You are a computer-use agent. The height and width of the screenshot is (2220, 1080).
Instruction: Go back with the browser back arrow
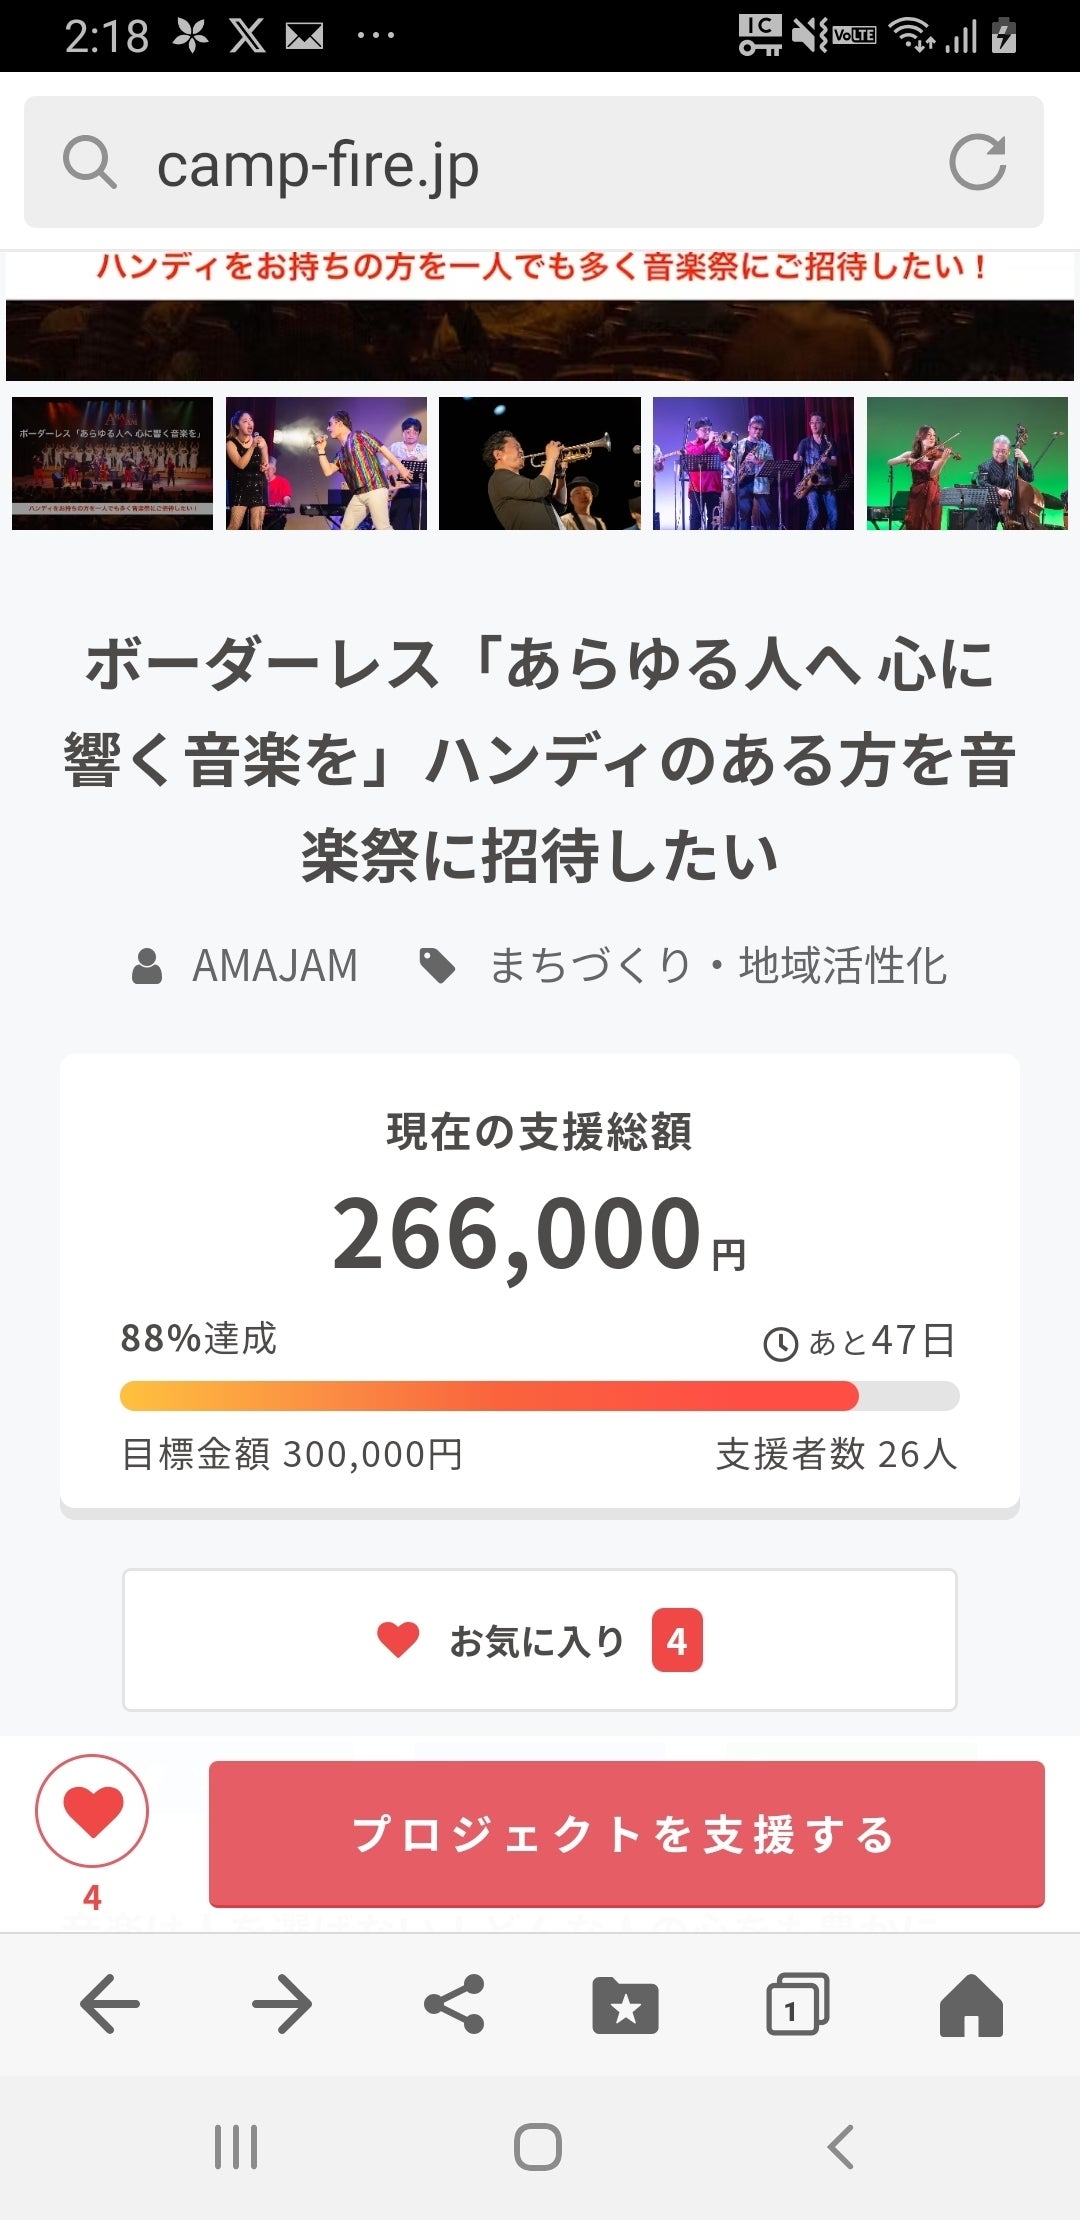pos(109,2004)
